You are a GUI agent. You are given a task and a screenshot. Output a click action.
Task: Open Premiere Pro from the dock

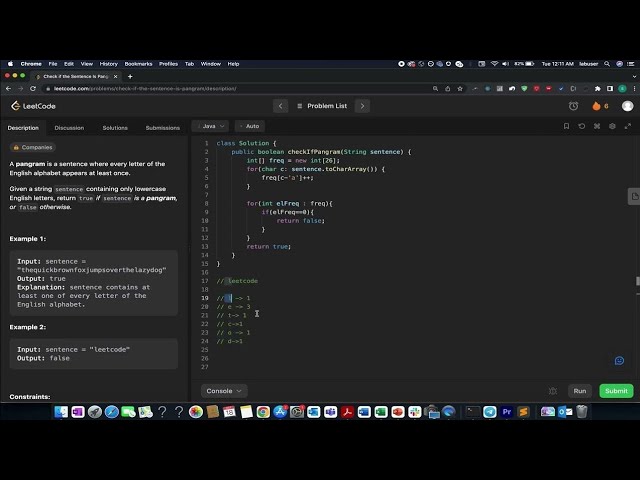(x=507, y=412)
